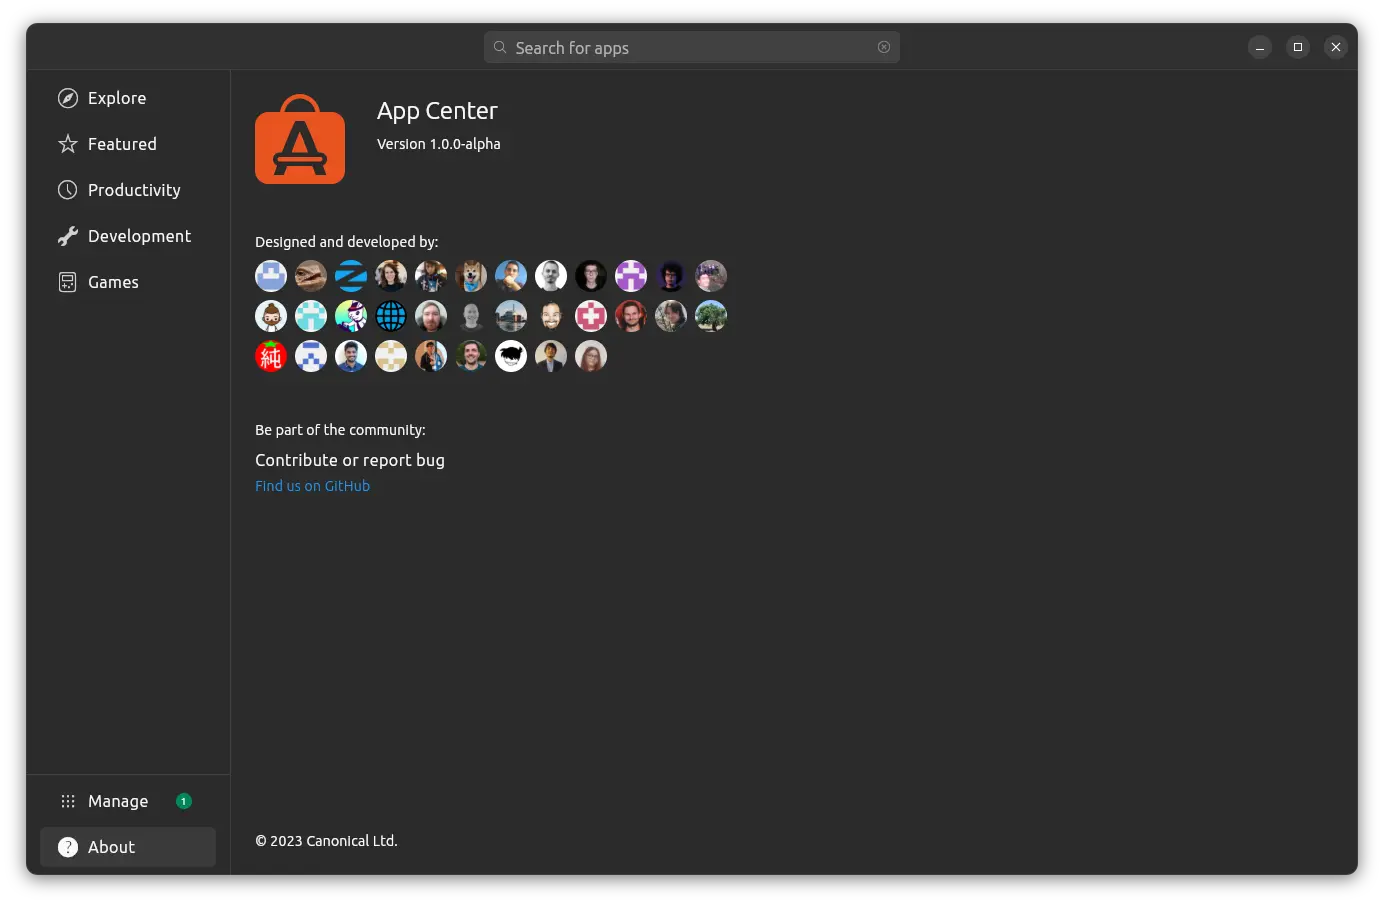Maximize the App Center window
This screenshot has width=1384, height=904.
coord(1298,47)
